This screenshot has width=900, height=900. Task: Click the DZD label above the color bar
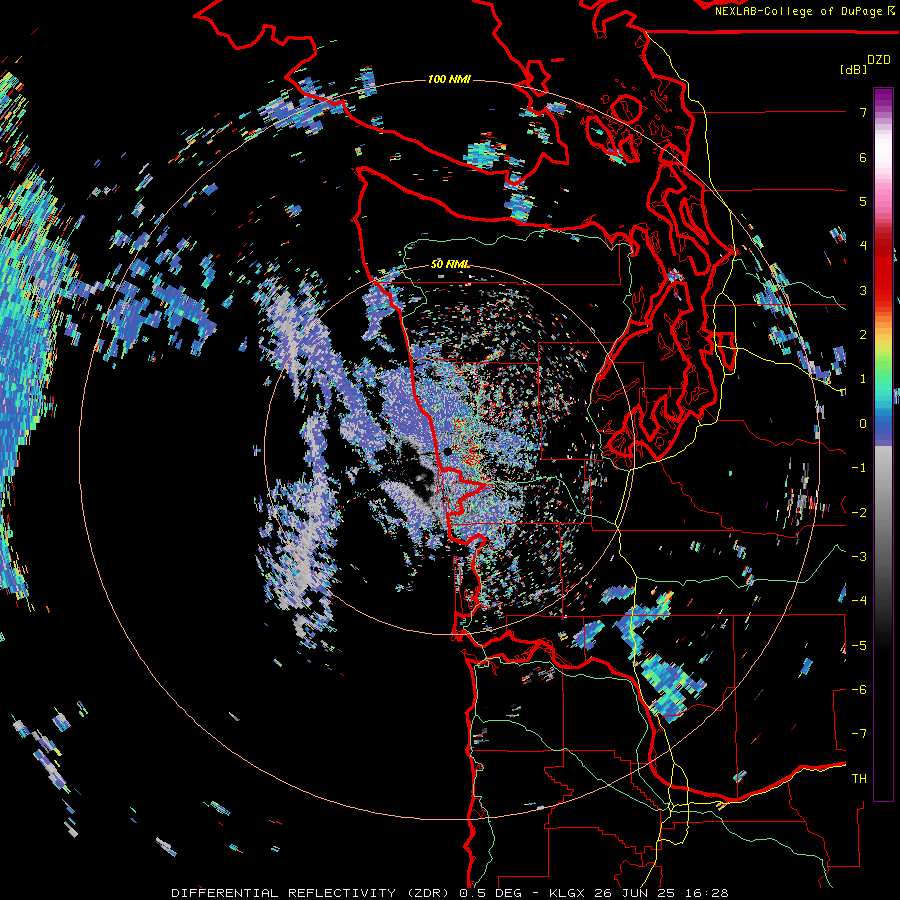click(879, 60)
